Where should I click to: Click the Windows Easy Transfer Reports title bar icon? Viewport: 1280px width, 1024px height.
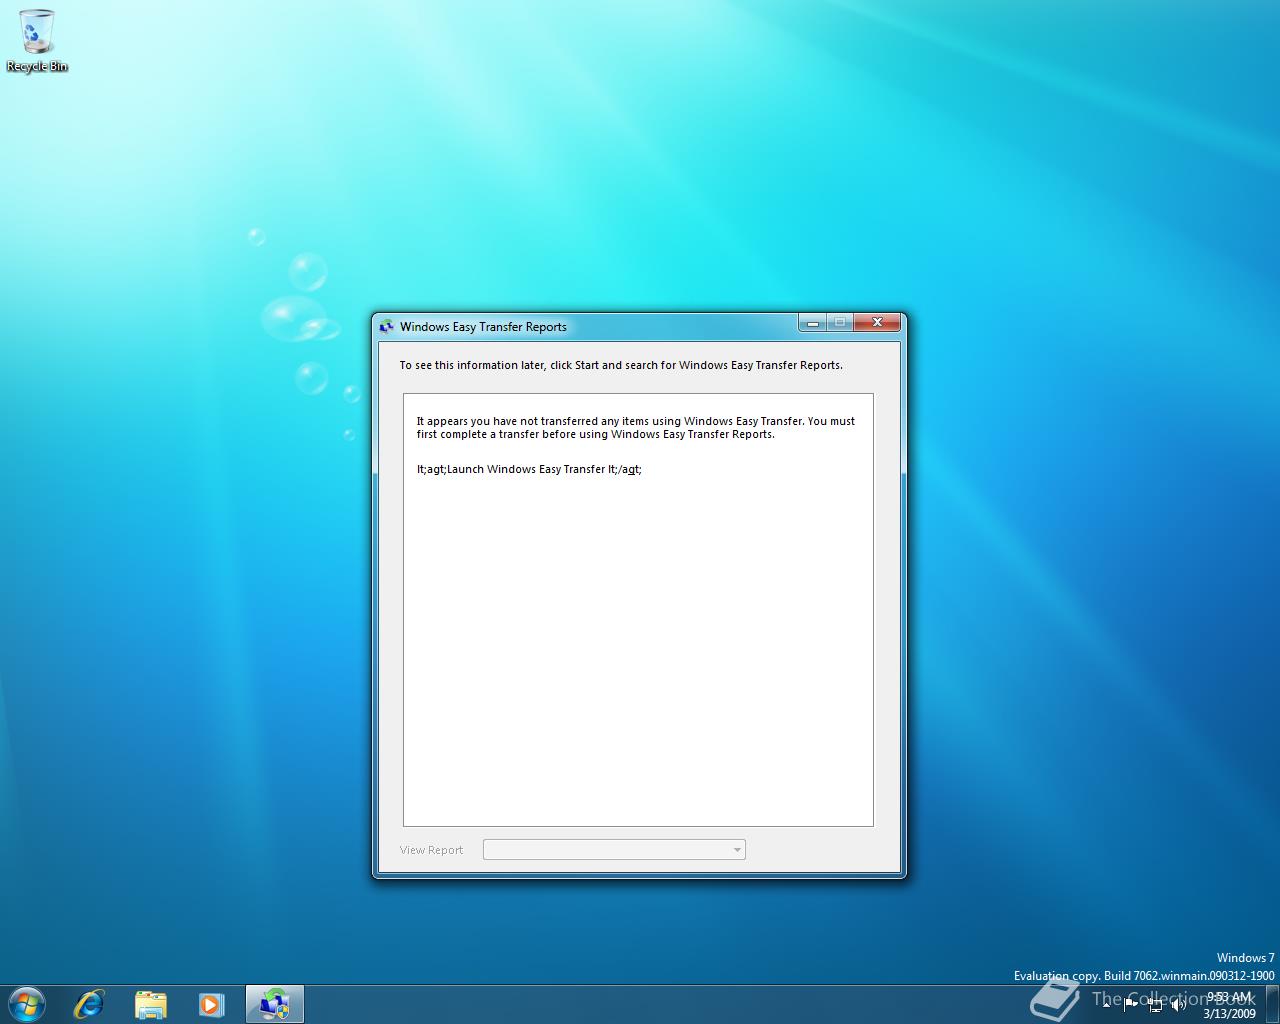tap(387, 326)
